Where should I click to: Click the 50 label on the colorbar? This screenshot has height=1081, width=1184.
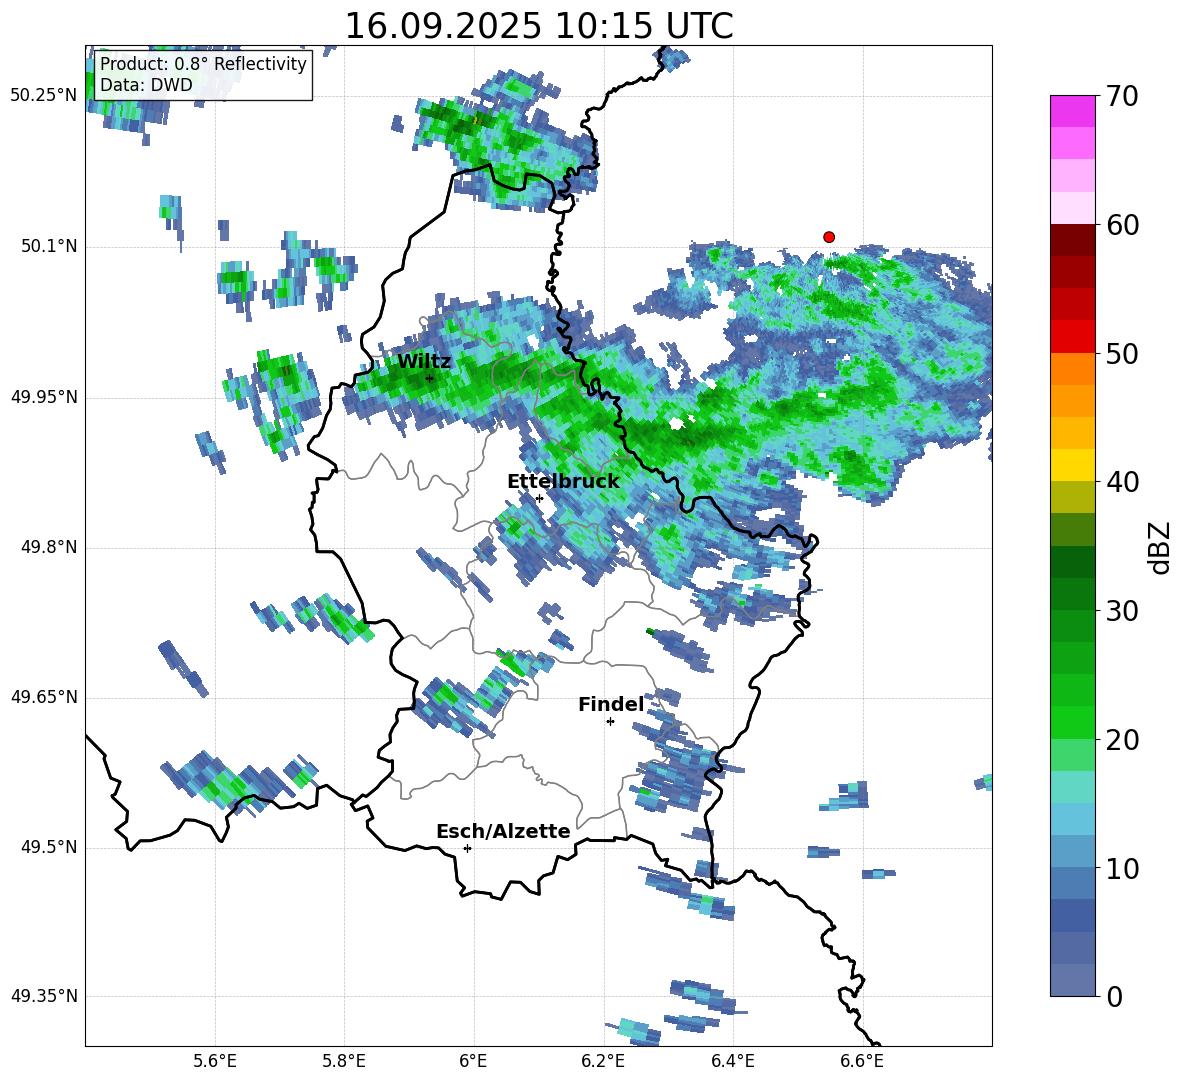click(x=1121, y=354)
